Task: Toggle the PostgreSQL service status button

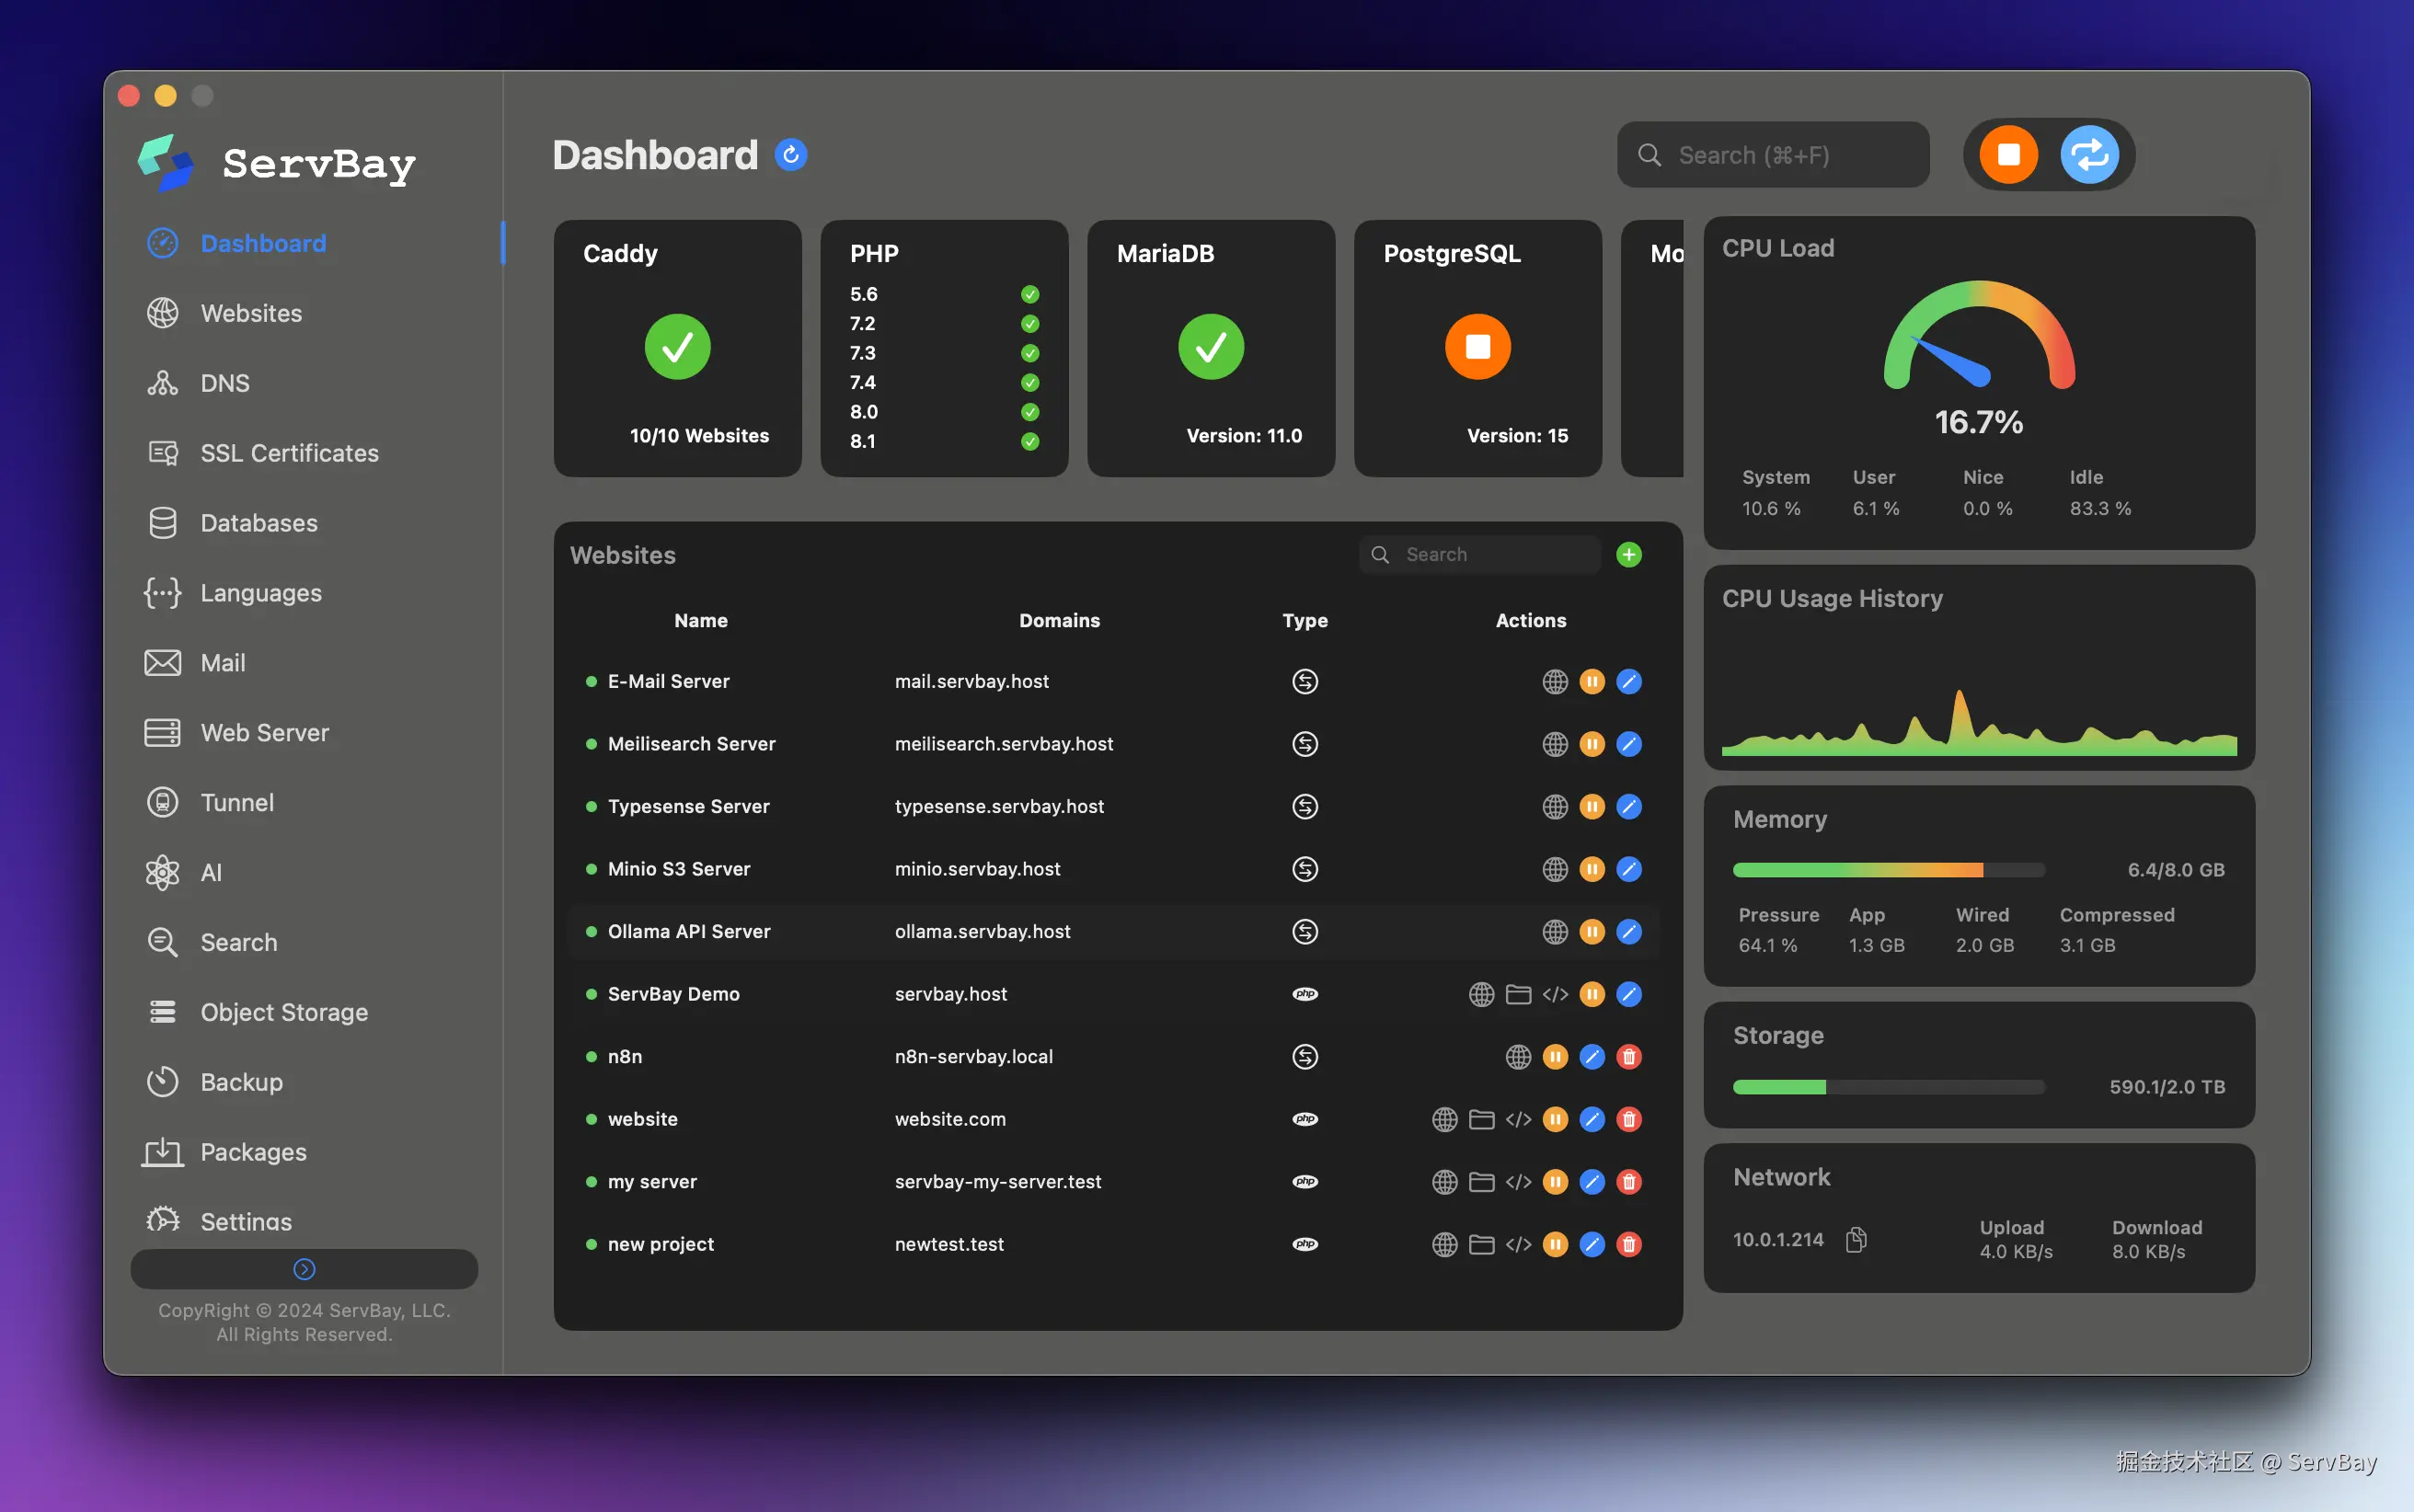Action: coord(1477,347)
